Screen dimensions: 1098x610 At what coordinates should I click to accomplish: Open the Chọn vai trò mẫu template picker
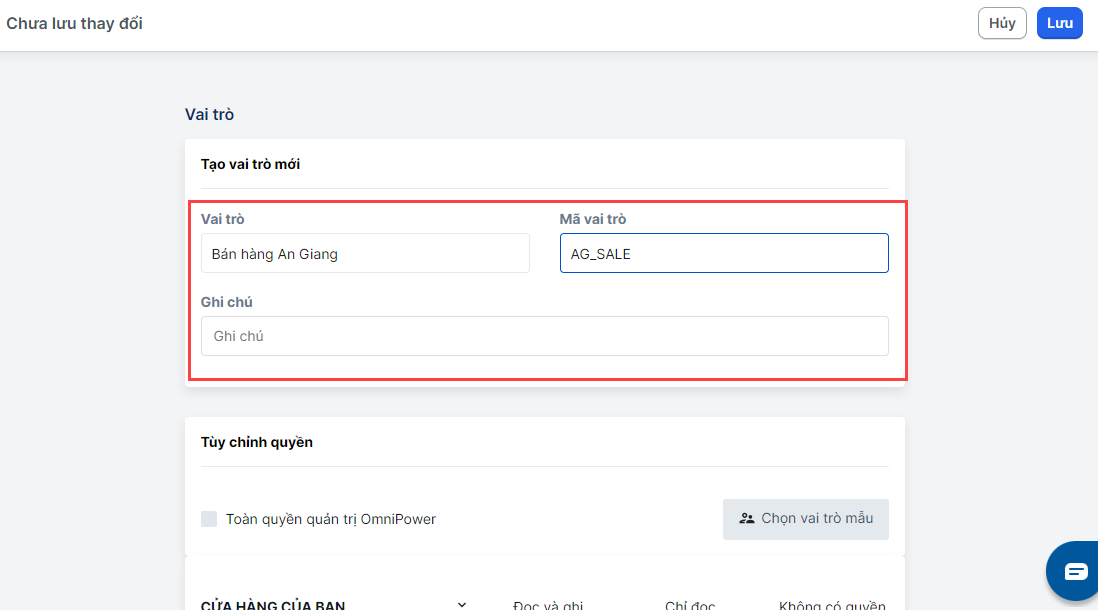(x=805, y=519)
